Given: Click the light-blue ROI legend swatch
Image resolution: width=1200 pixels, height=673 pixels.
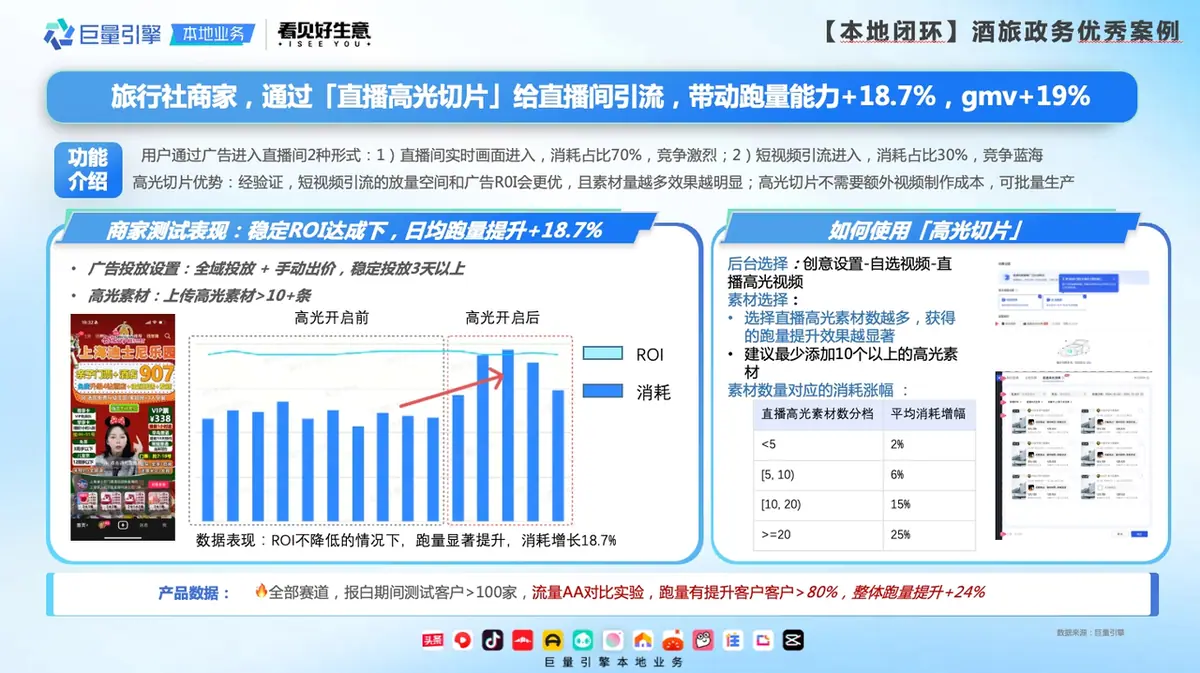Looking at the screenshot, I should (x=603, y=354).
